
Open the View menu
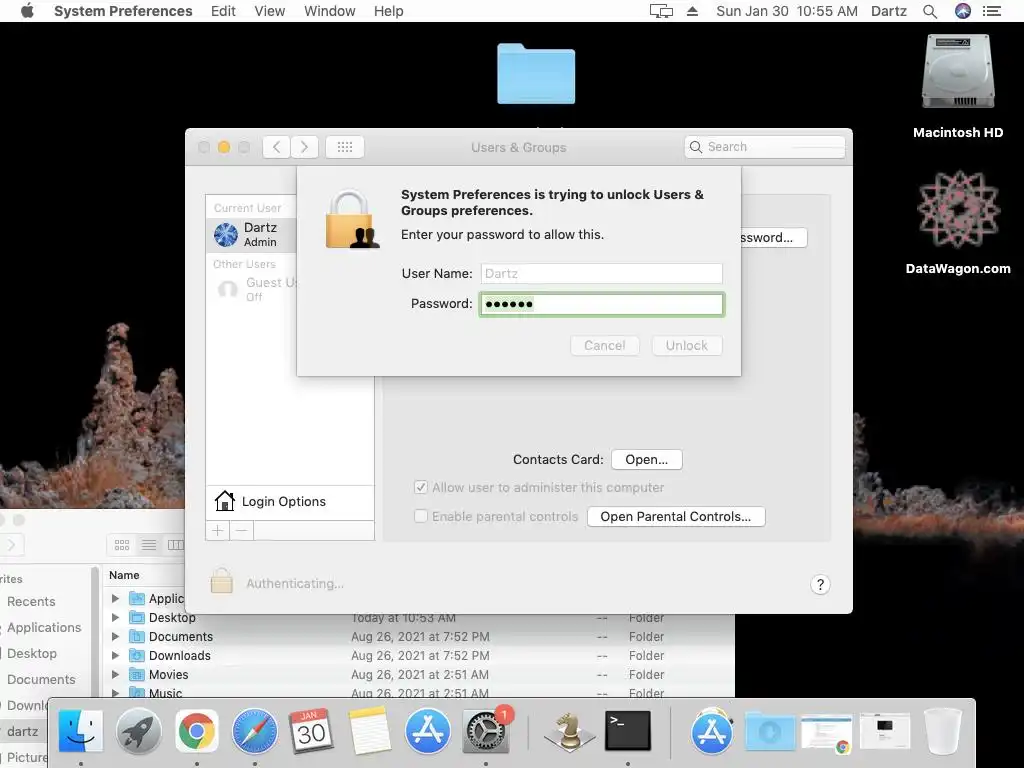click(270, 11)
